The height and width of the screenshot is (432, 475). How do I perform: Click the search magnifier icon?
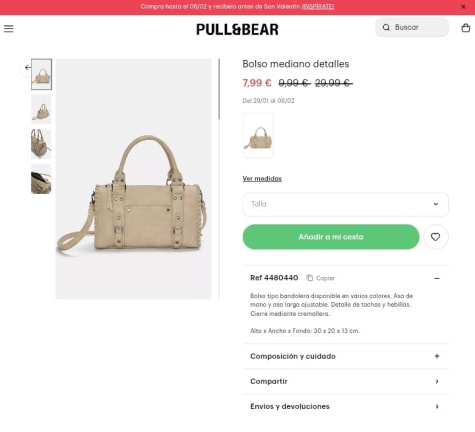pyautogui.click(x=386, y=27)
